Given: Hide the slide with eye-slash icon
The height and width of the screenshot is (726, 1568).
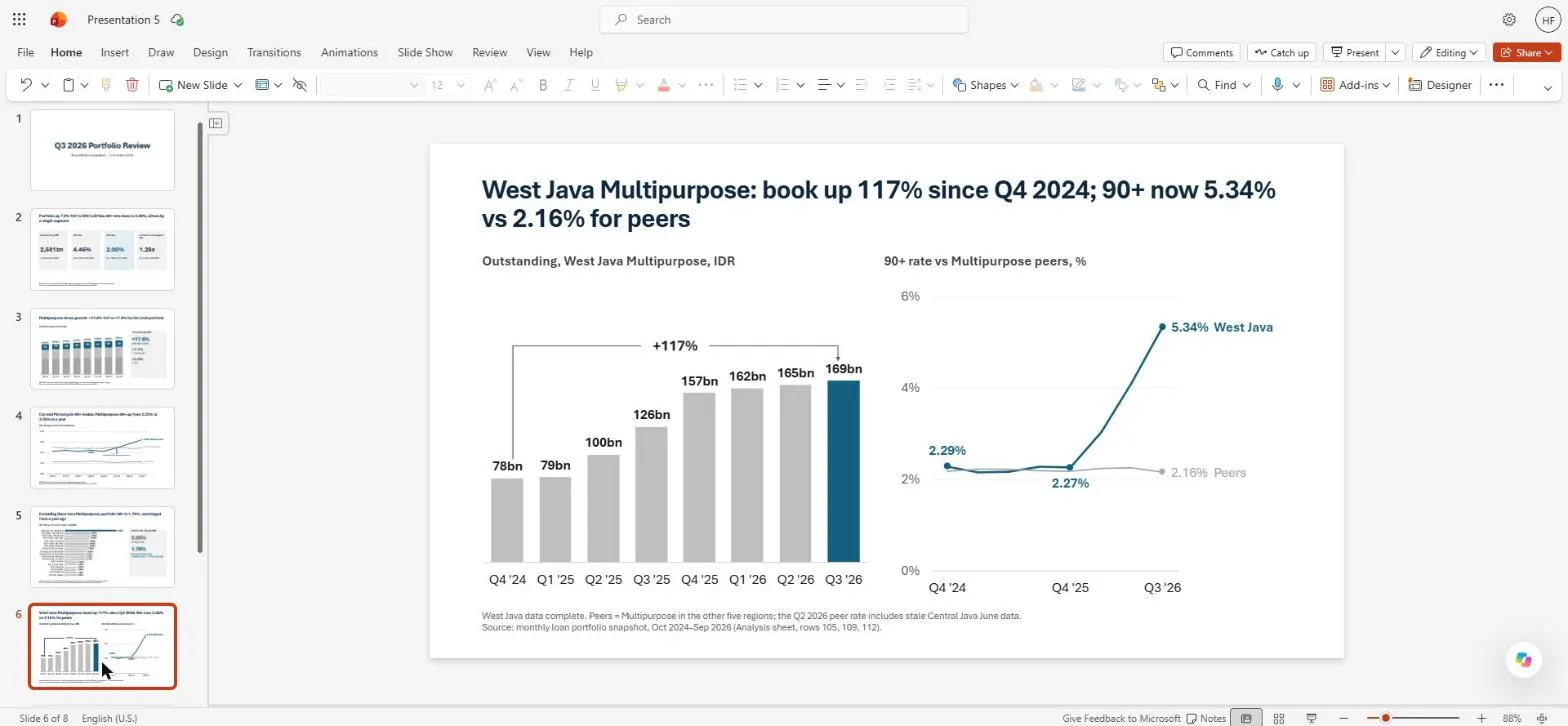Looking at the screenshot, I should [x=299, y=85].
